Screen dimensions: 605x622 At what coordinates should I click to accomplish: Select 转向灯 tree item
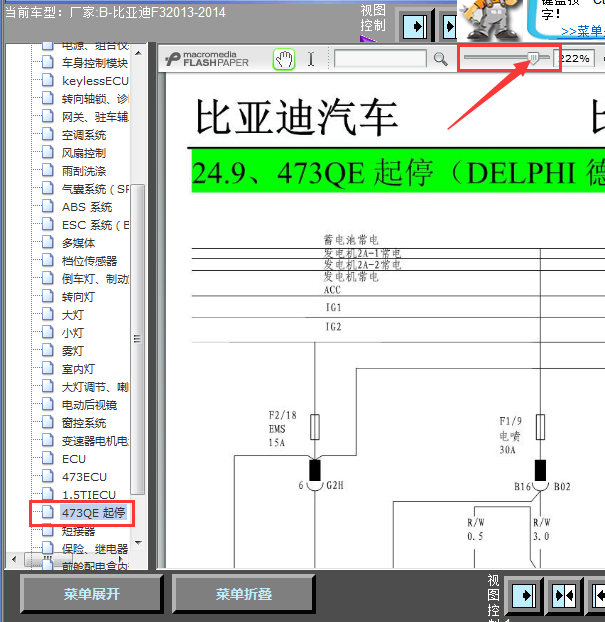coord(78,297)
